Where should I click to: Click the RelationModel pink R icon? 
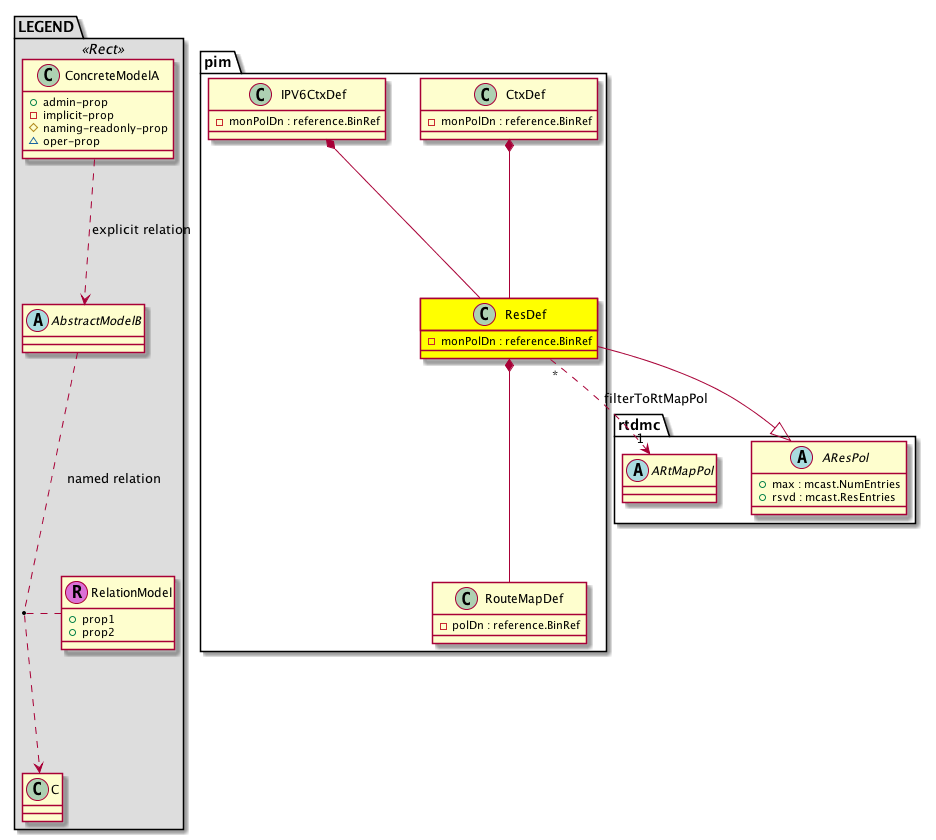(77, 593)
